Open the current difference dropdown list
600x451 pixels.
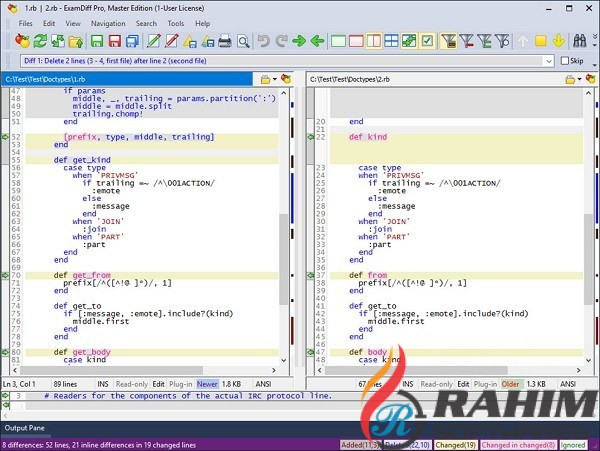[x=548, y=60]
